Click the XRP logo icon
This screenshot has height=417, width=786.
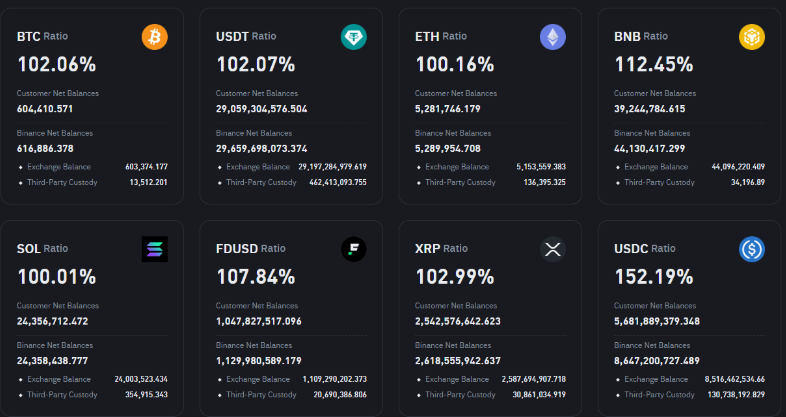pos(552,249)
